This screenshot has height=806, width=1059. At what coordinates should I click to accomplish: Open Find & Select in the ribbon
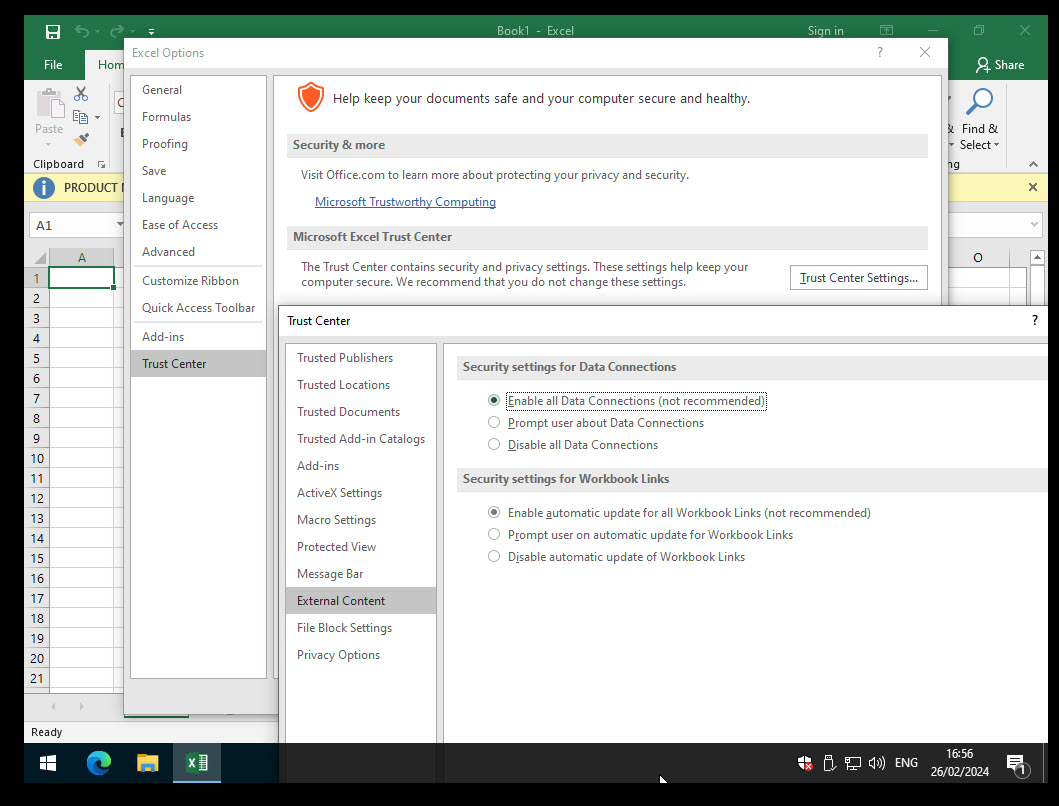pyautogui.click(x=979, y=125)
